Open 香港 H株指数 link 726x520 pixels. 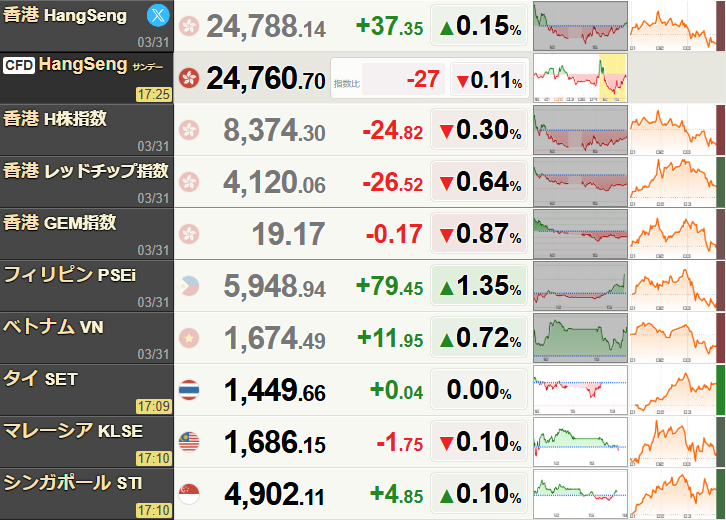point(55,119)
